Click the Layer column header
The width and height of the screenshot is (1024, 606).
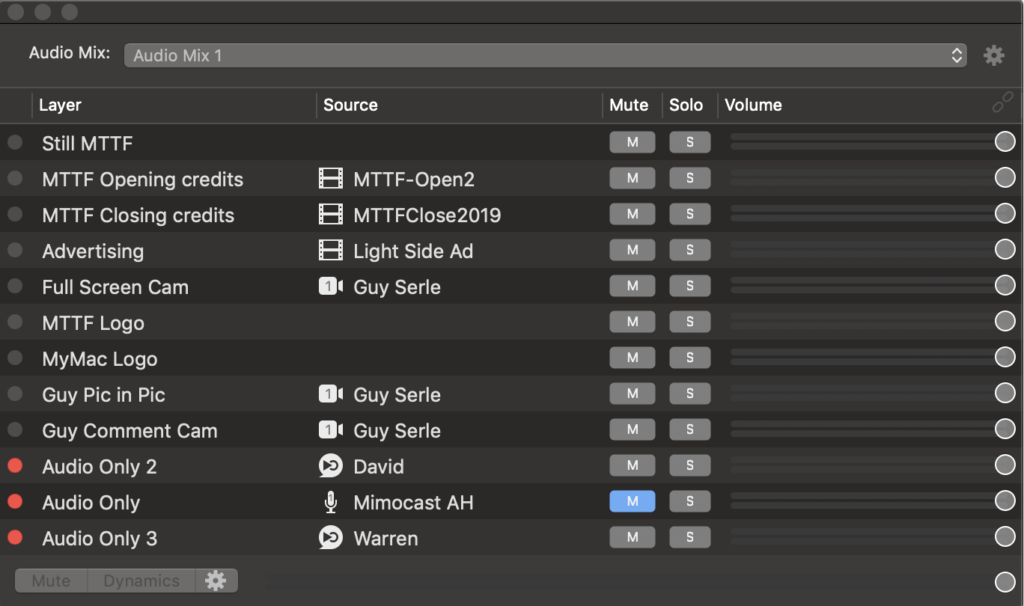60,105
